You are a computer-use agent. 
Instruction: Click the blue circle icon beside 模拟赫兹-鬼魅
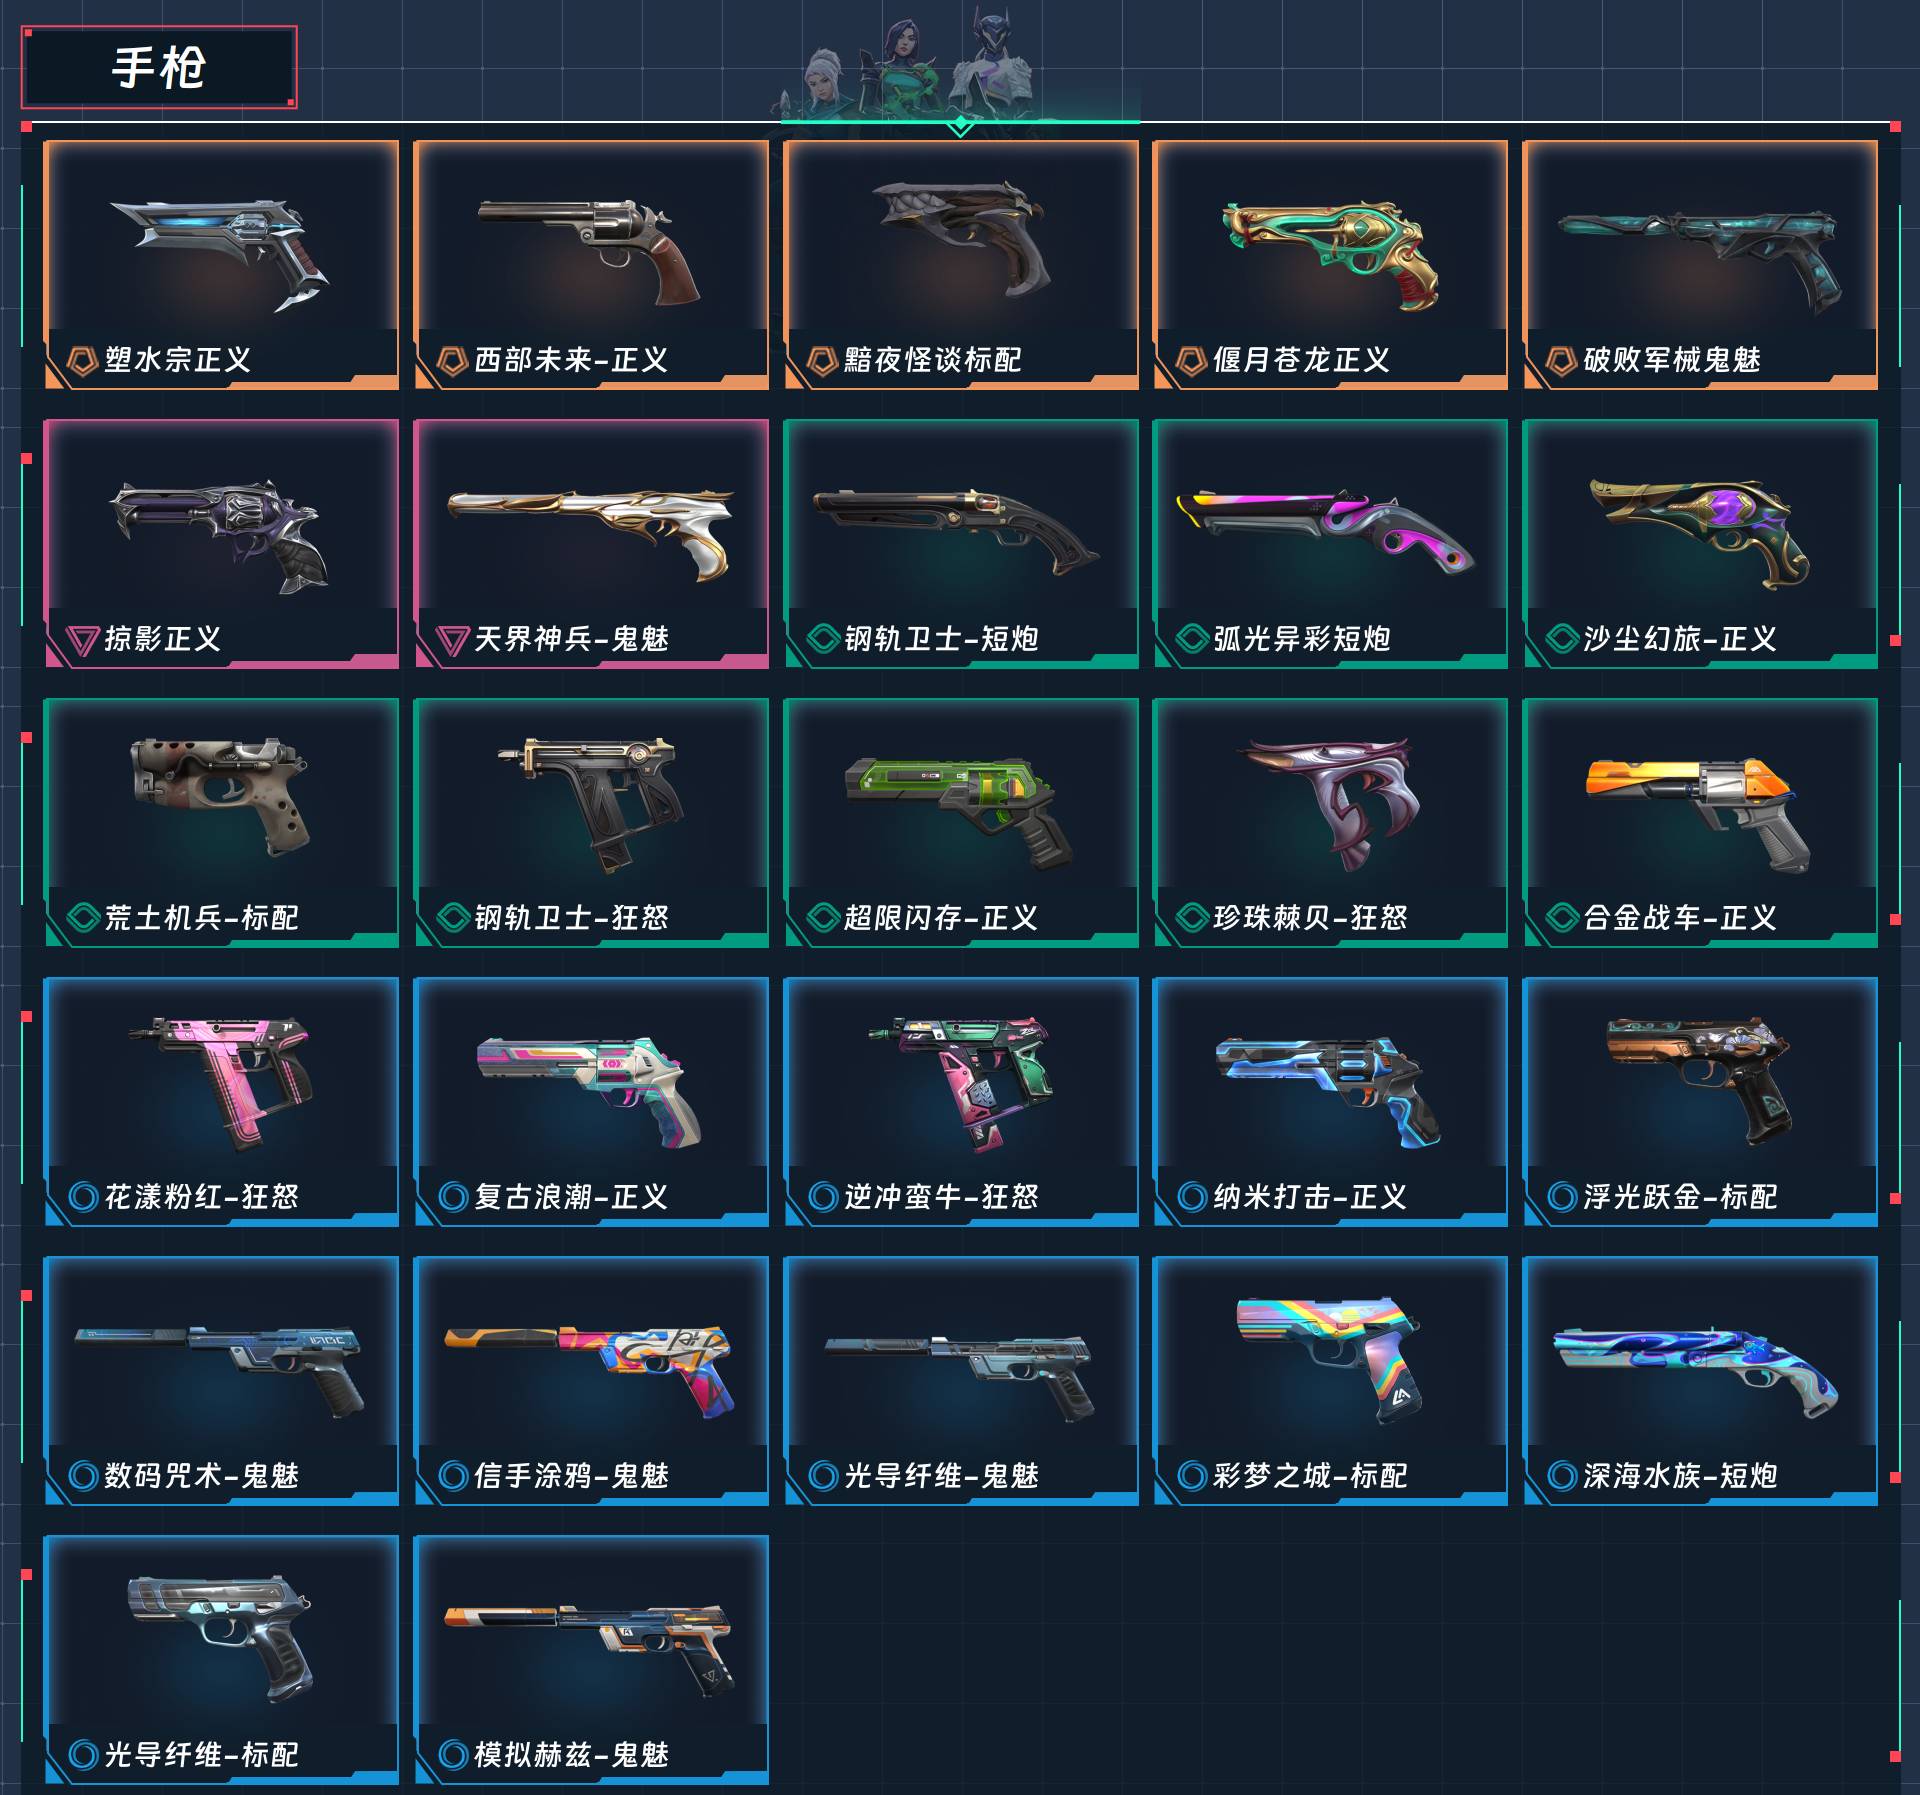click(x=453, y=1754)
